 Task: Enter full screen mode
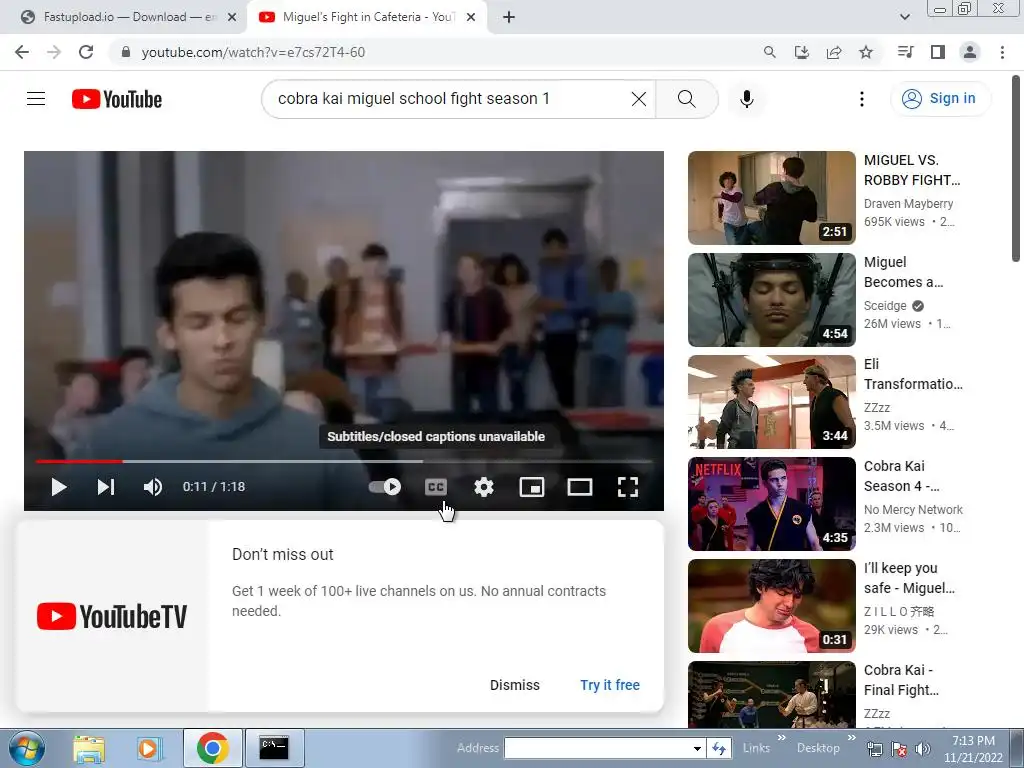coord(628,487)
